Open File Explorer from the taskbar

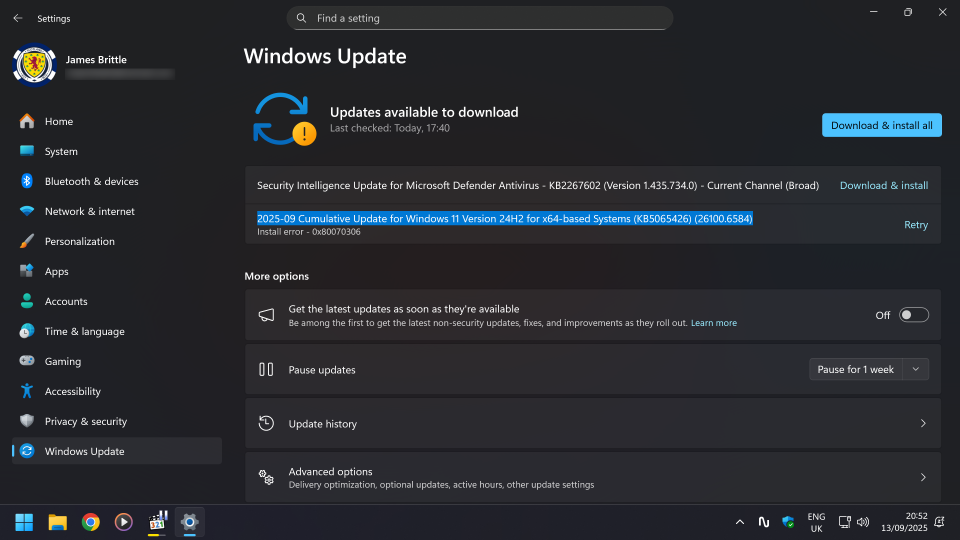click(58, 522)
